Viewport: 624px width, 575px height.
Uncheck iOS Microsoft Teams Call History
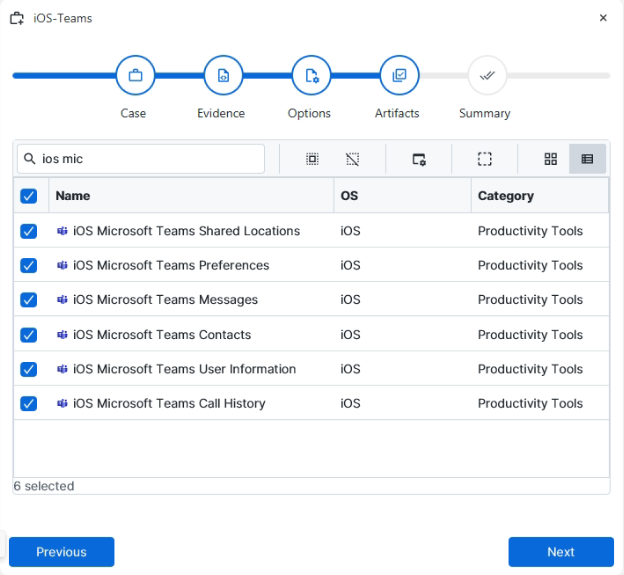tap(29, 403)
